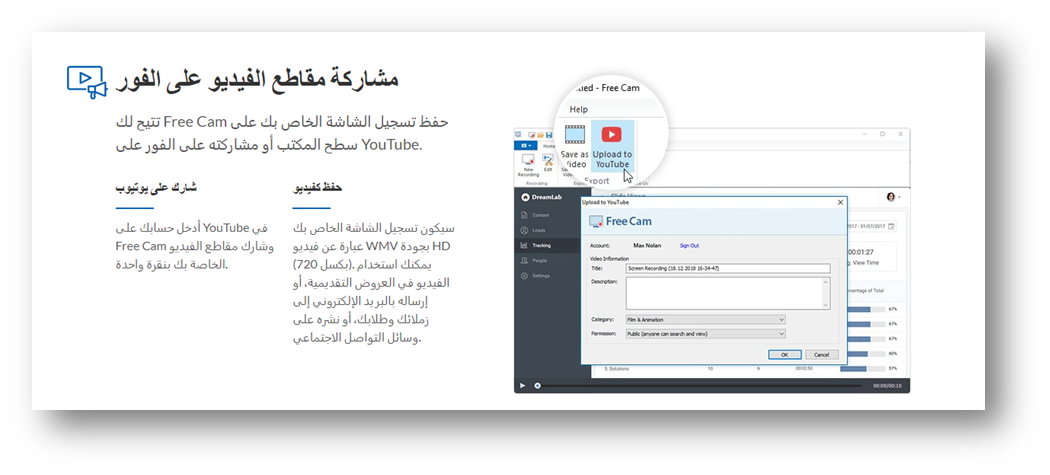Screen dimensions: 1050x475
Task: Click the playback progress slider handle
Action: 537,386
